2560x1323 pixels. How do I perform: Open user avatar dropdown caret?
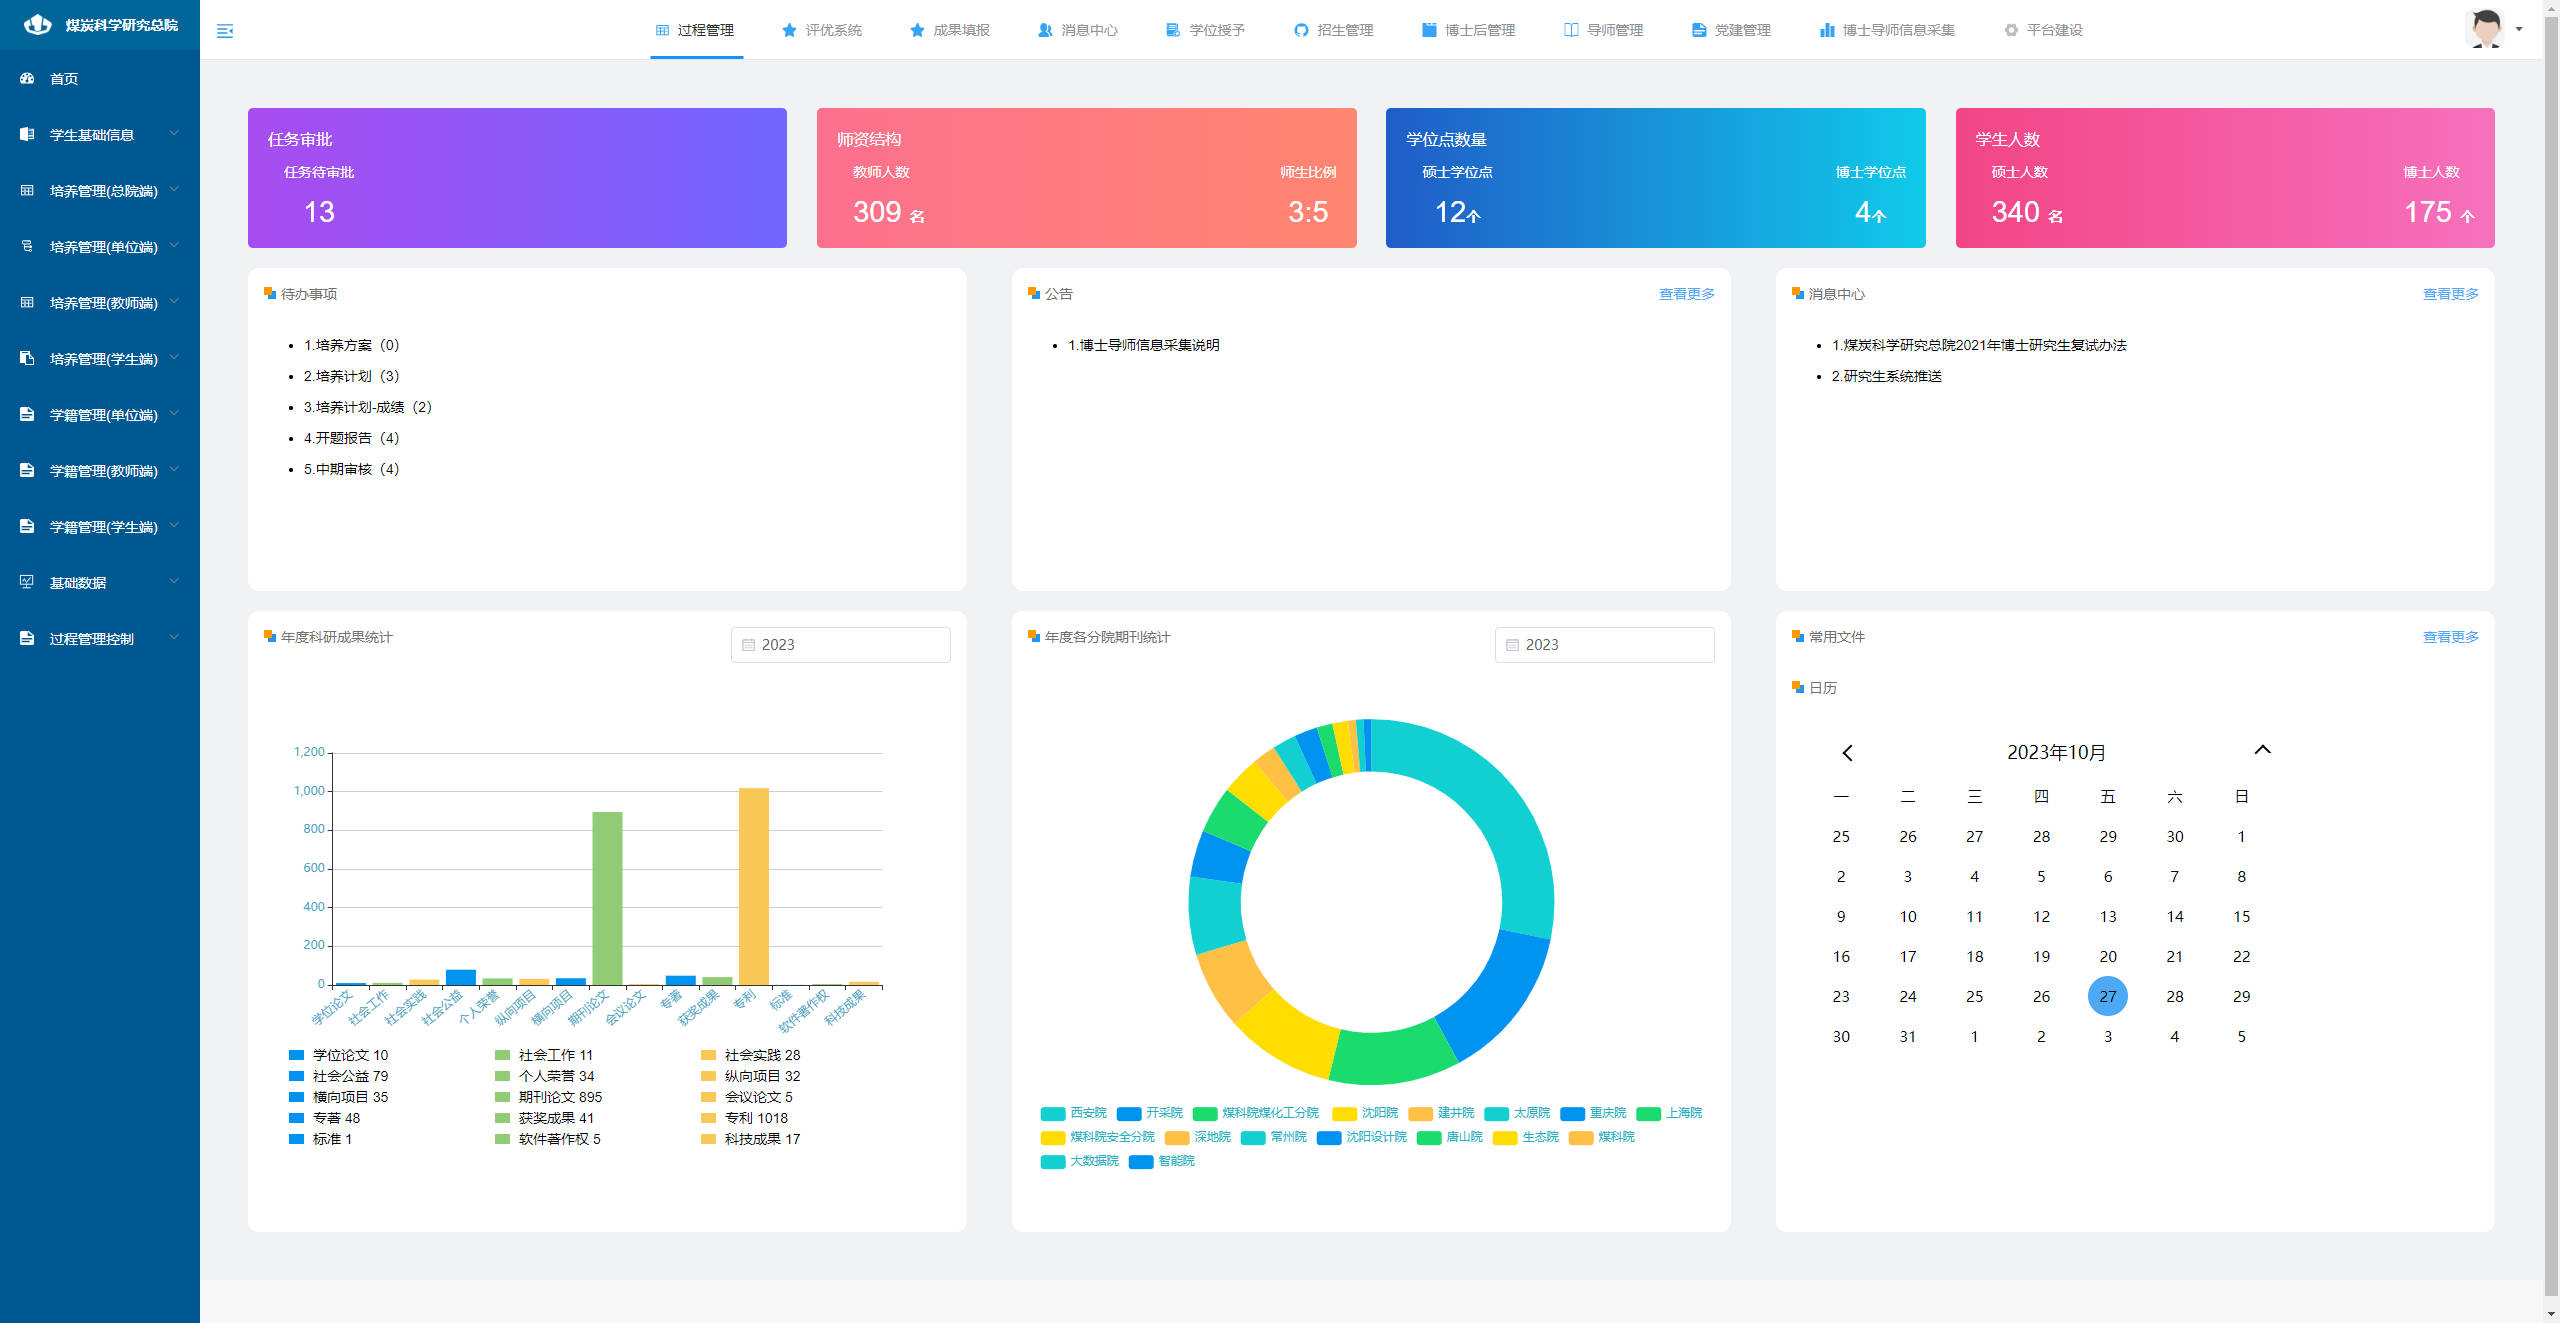click(2519, 29)
